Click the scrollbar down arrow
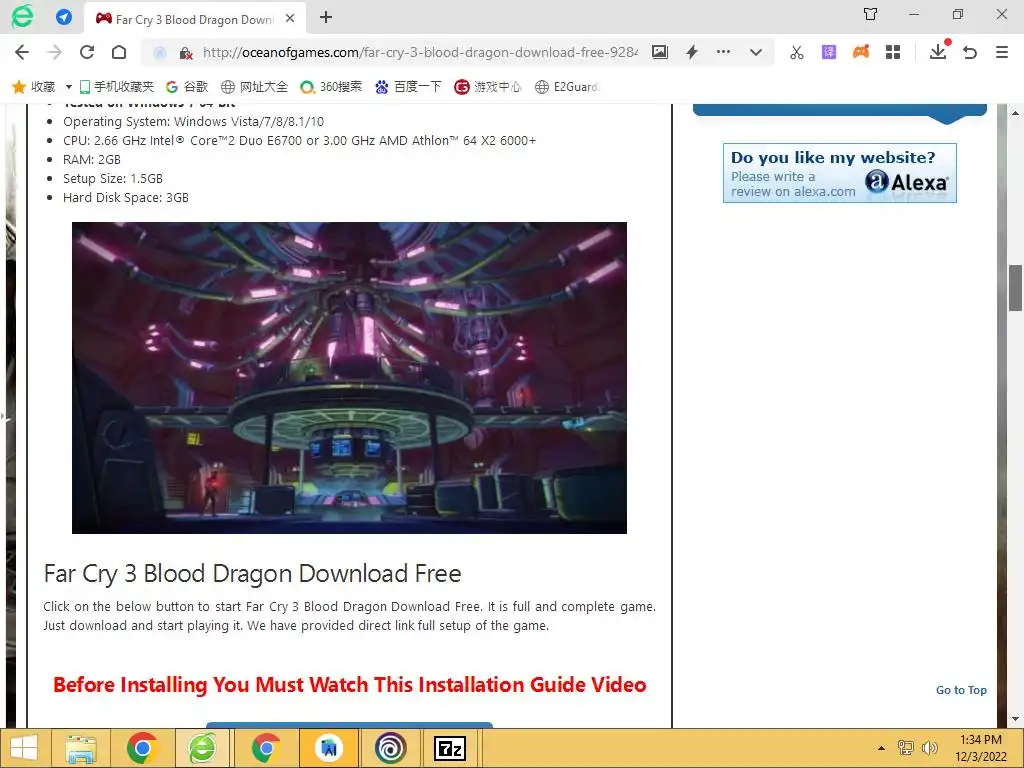The height and width of the screenshot is (768, 1024). pos(1015,719)
